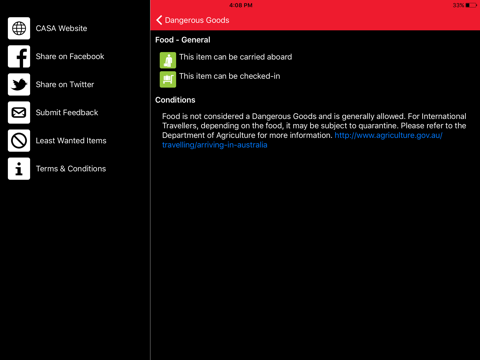The image size is (480, 360).
Task: Tap the green carry-on passenger icon
Action: point(168,60)
